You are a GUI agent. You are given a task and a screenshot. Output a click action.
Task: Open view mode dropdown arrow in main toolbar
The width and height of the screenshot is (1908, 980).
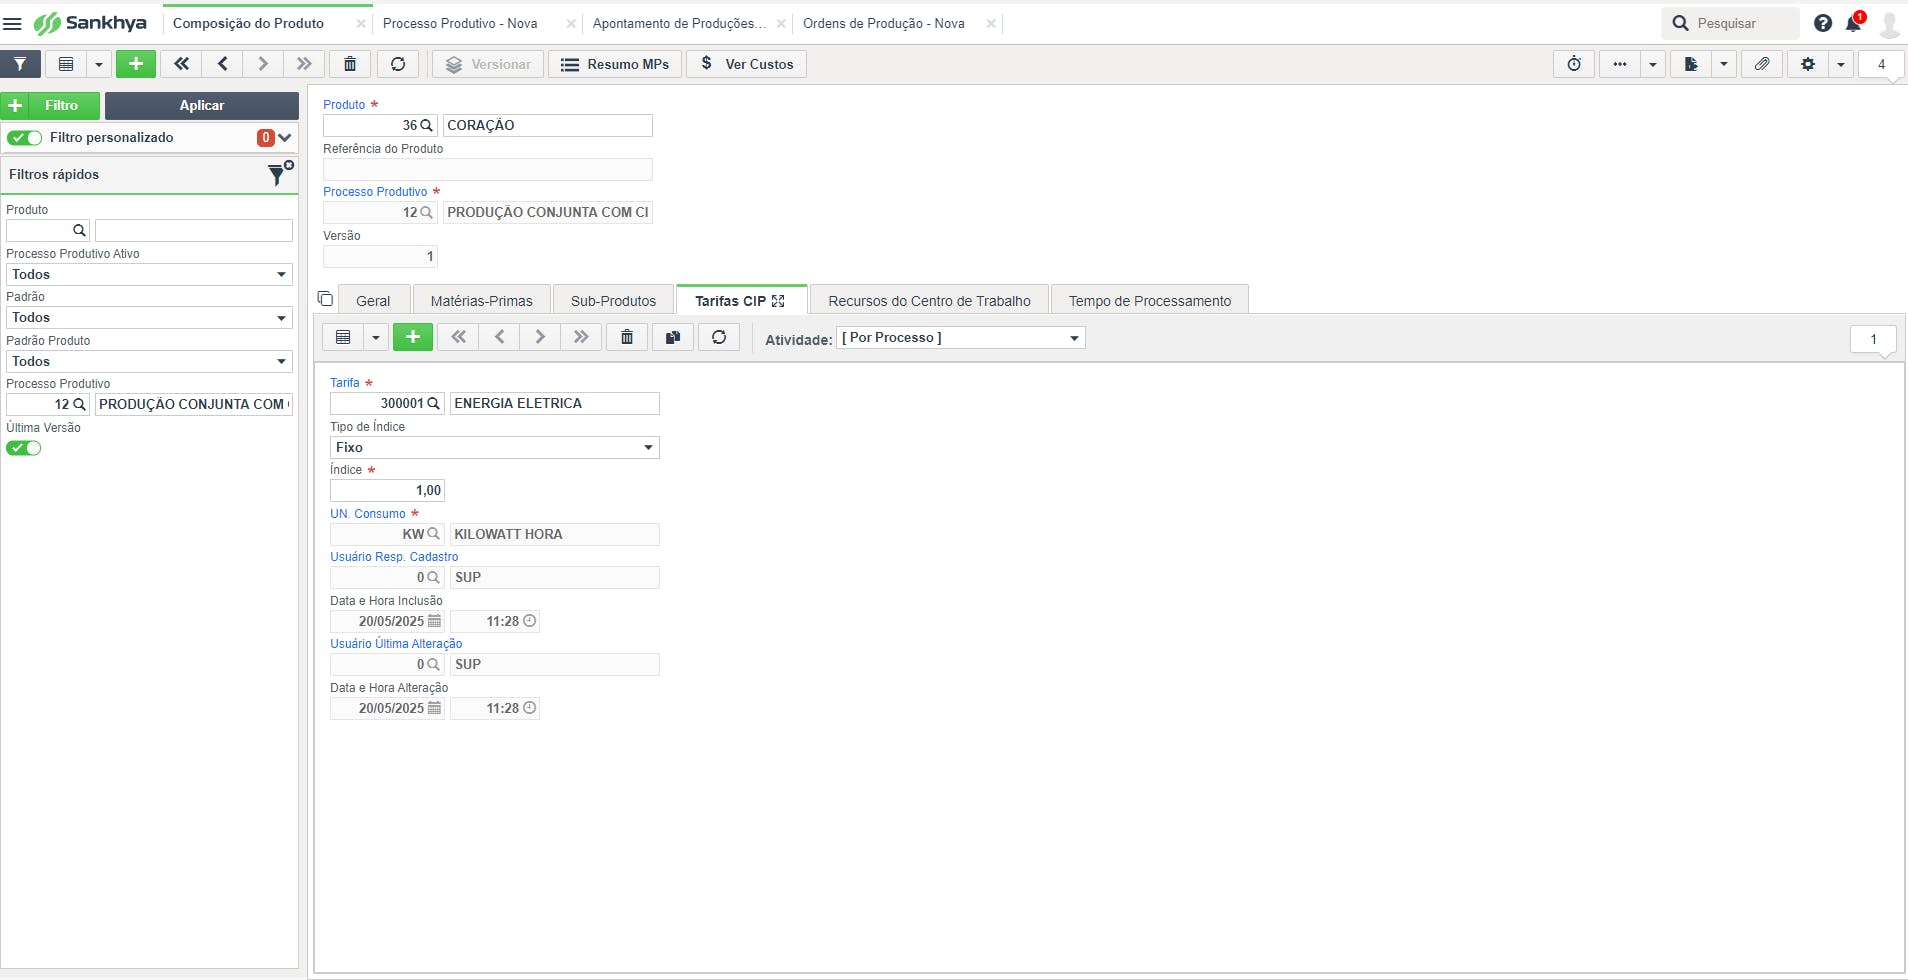[x=99, y=64]
